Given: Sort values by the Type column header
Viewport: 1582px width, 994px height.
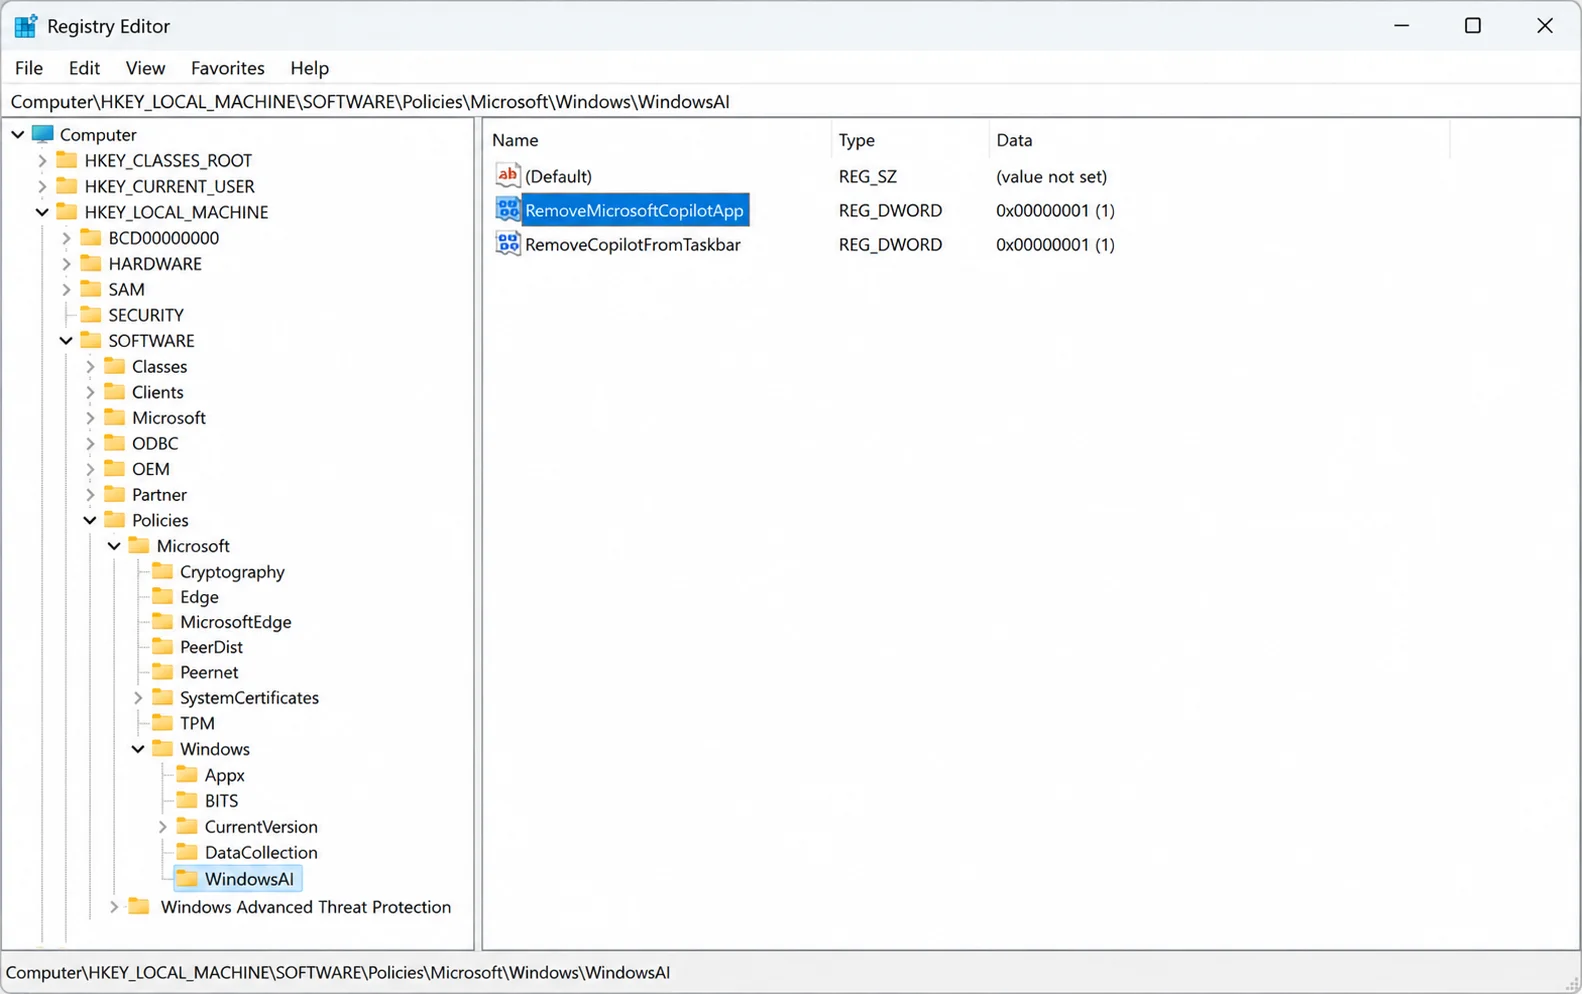Looking at the screenshot, I should click(909, 140).
